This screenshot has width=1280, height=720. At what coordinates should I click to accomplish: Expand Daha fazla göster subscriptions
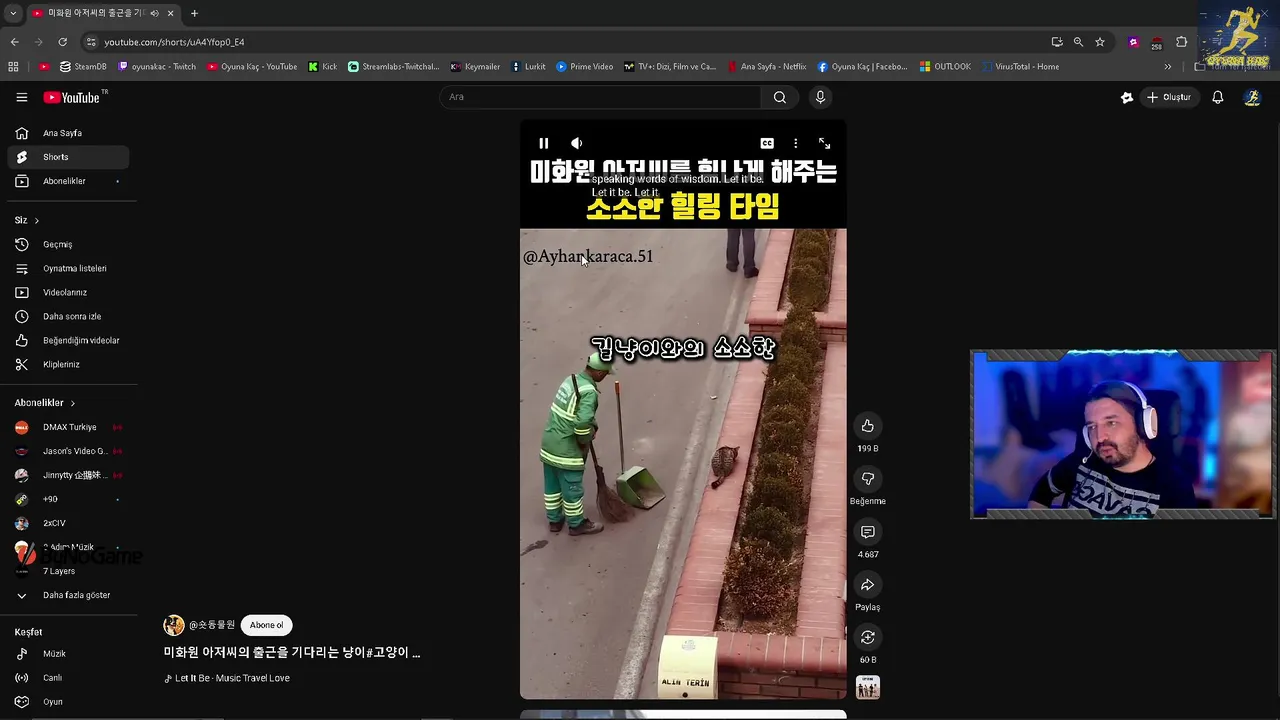[x=68, y=595]
